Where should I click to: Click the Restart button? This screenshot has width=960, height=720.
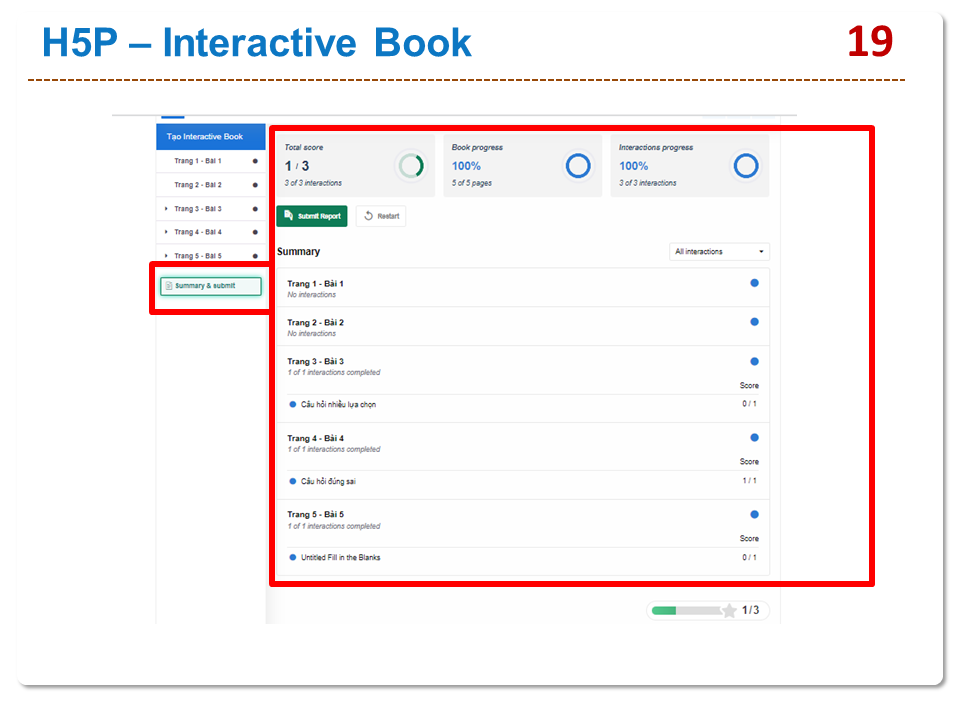pyautogui.click(x=381, y=216)
